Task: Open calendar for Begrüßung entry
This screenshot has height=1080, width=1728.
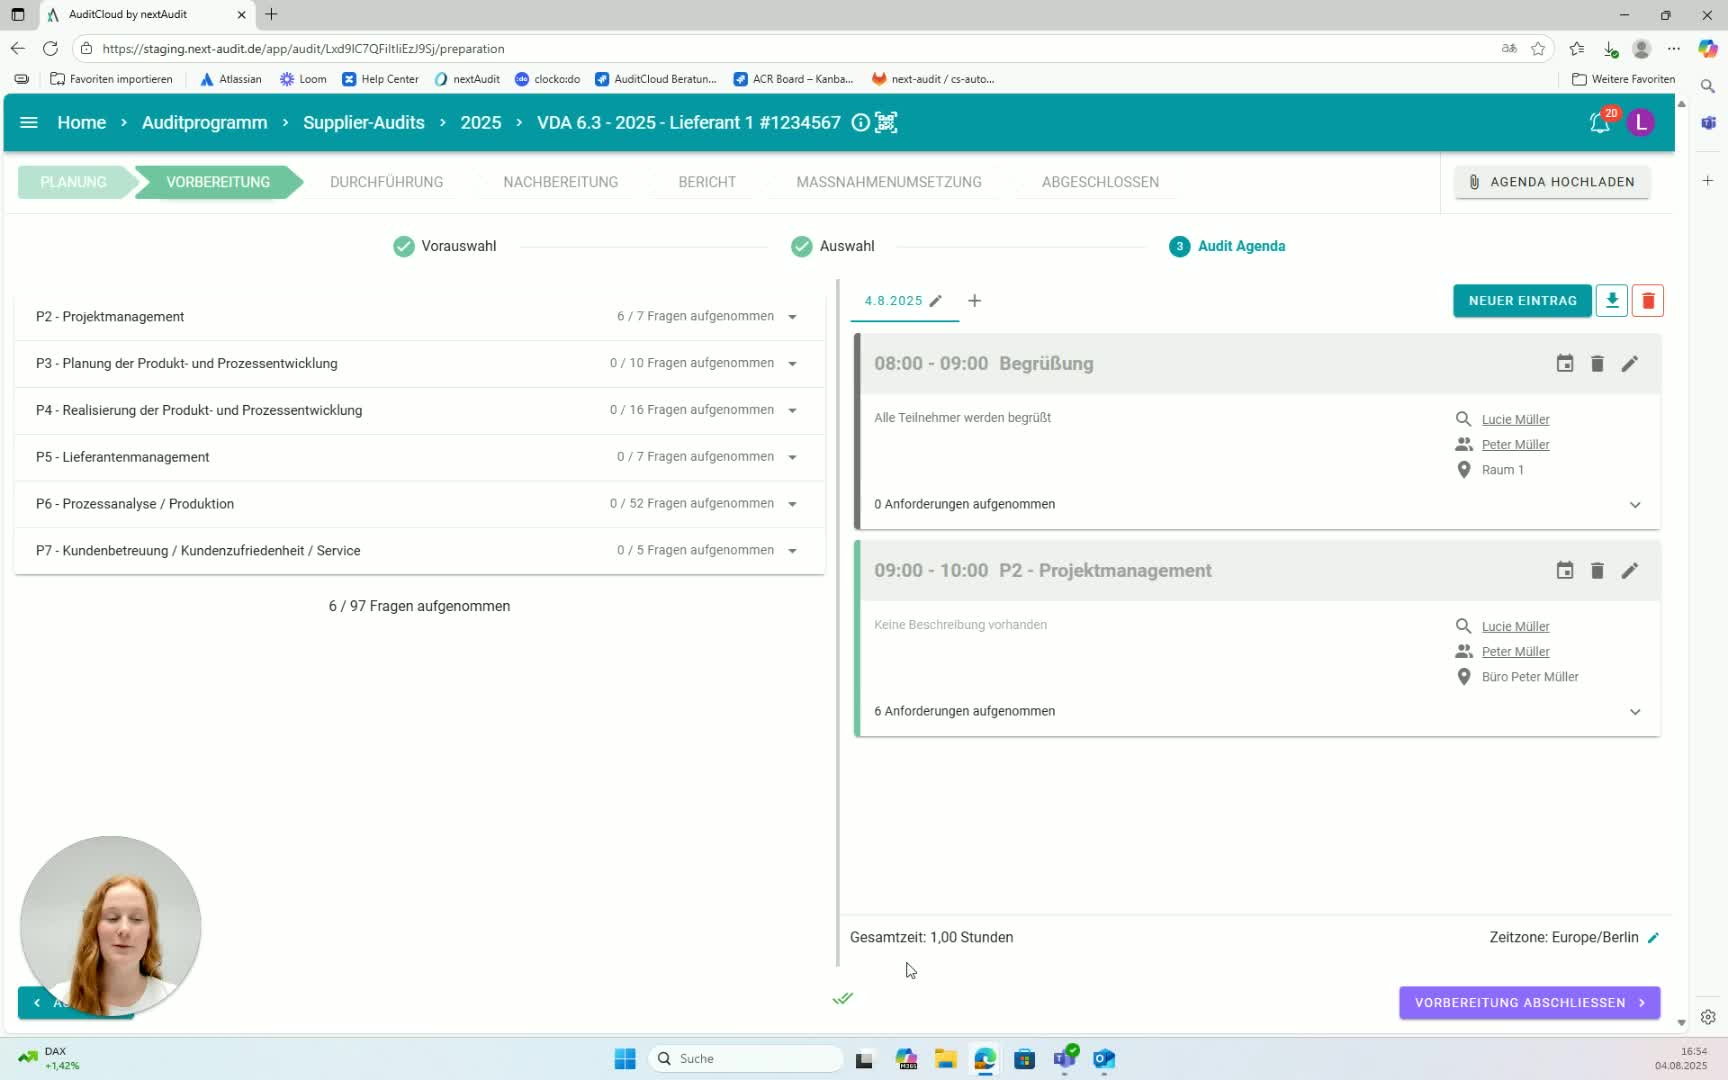Action: (1565, 364)
